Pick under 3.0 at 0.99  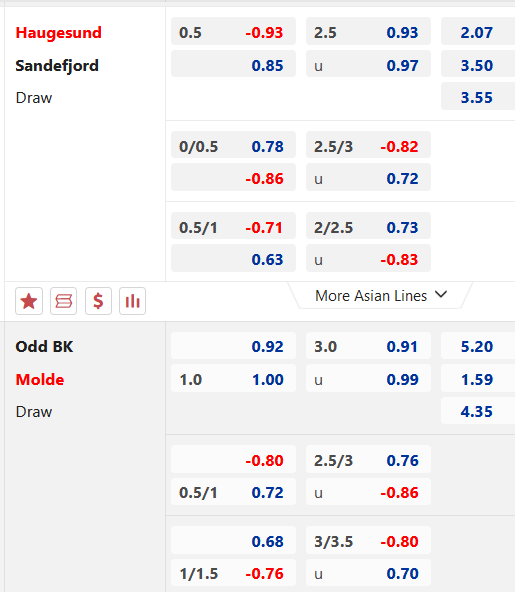point(368,378)
